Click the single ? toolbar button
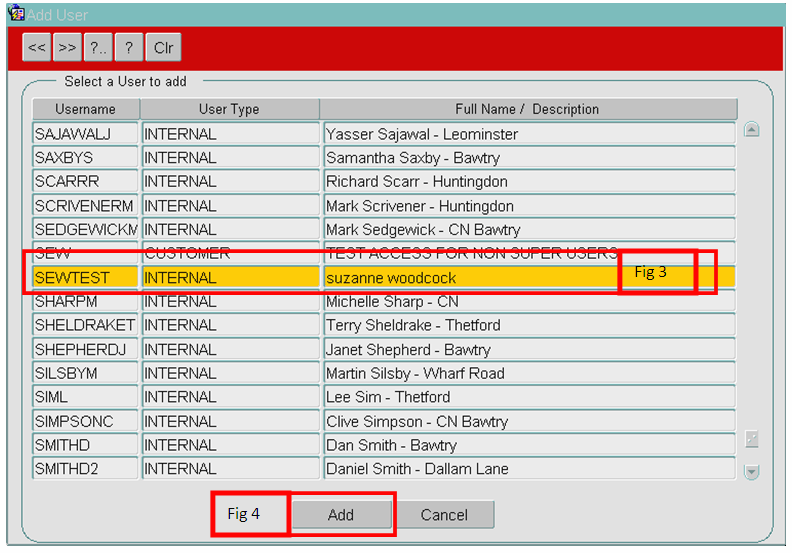 tap(129, 47)
